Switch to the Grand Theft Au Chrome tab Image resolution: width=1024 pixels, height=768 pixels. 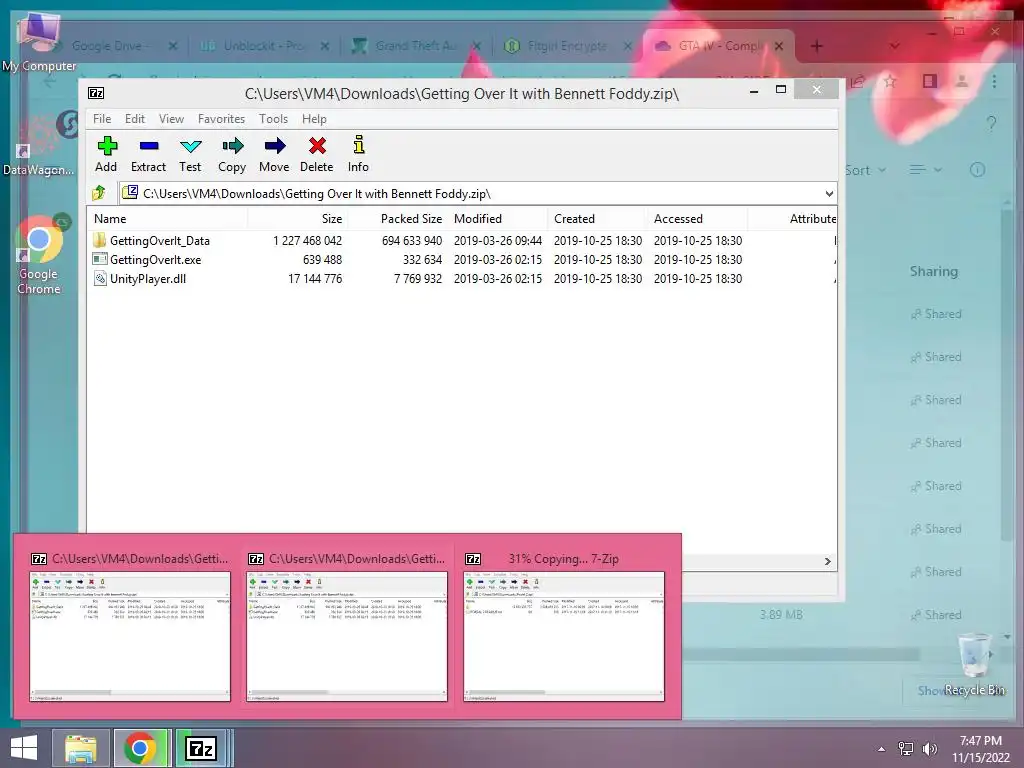417,46
